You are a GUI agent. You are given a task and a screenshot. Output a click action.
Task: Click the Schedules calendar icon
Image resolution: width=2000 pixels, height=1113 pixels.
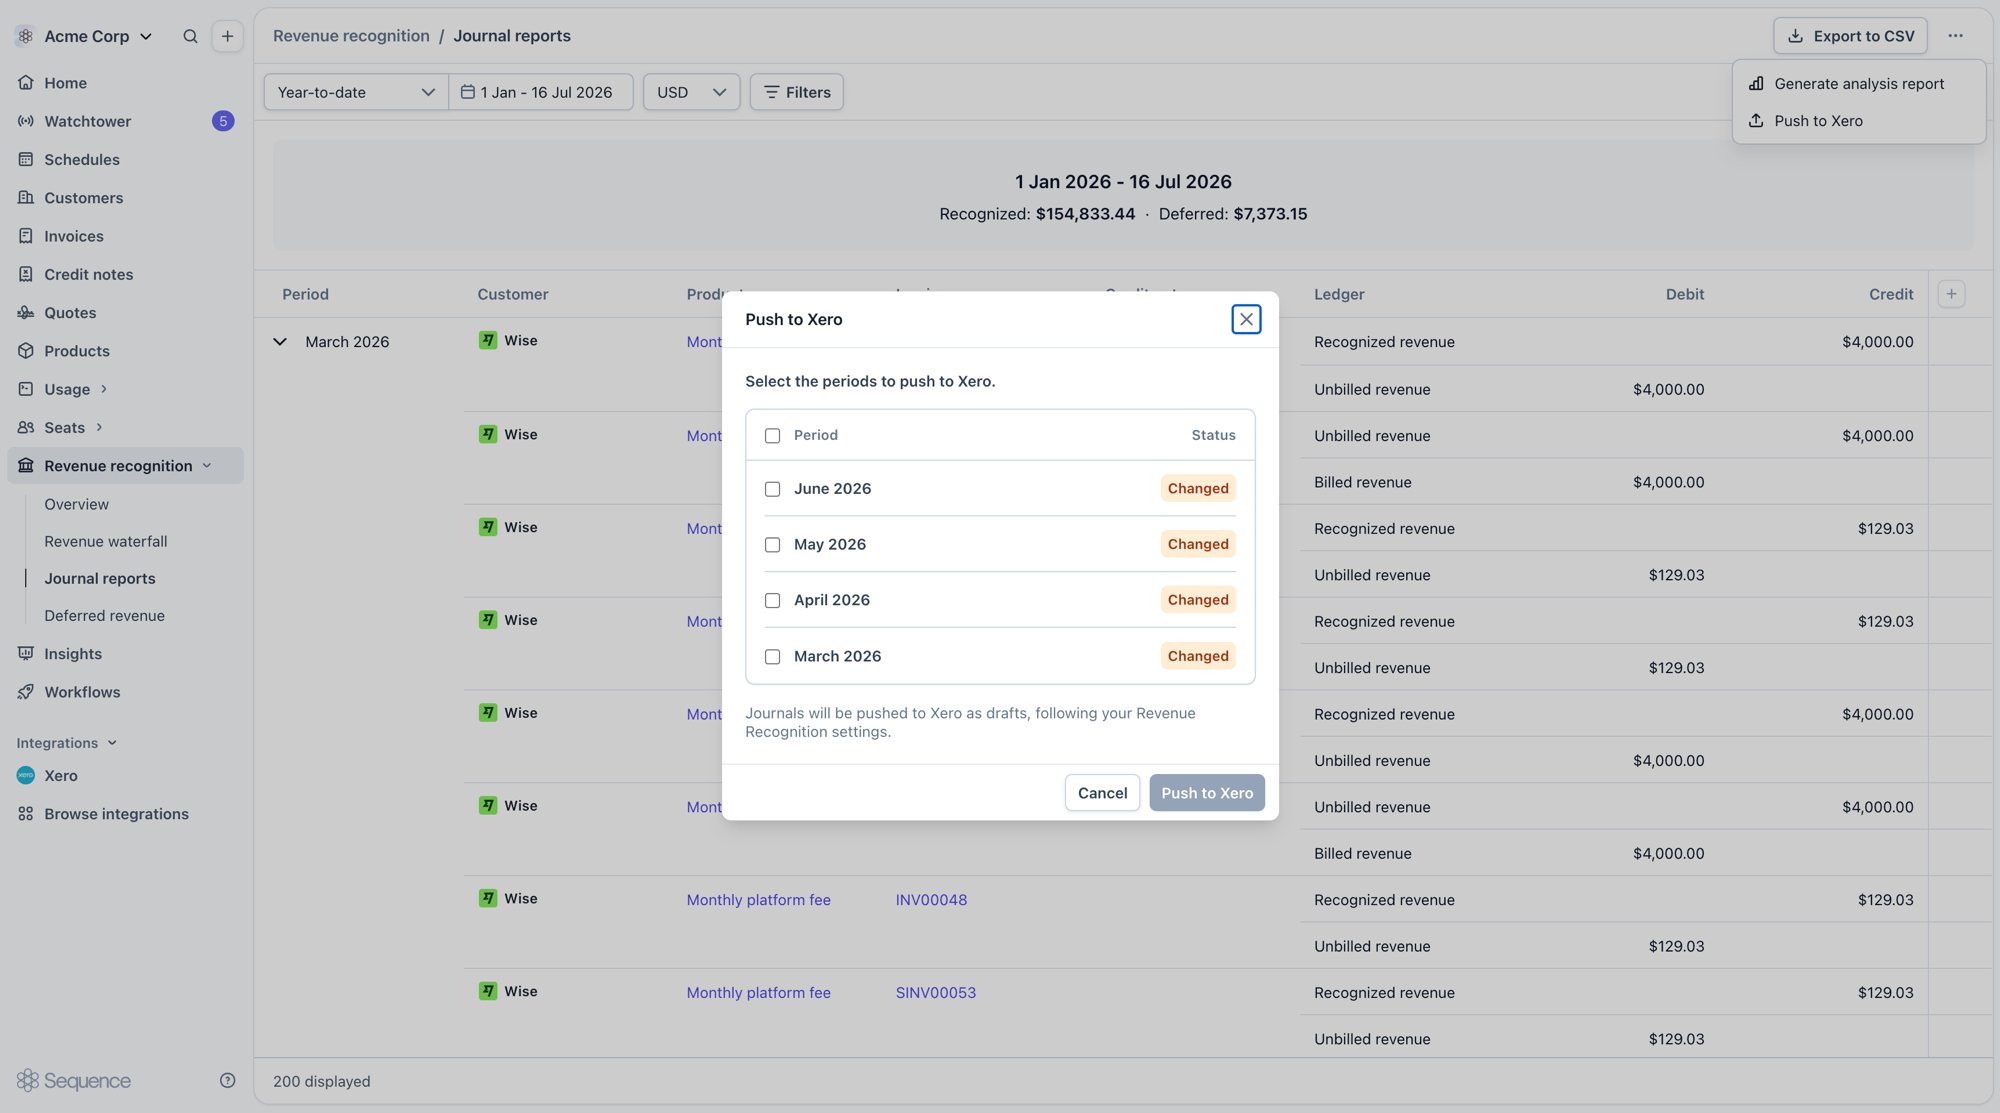pyautogui.click(x=26, y=159)
